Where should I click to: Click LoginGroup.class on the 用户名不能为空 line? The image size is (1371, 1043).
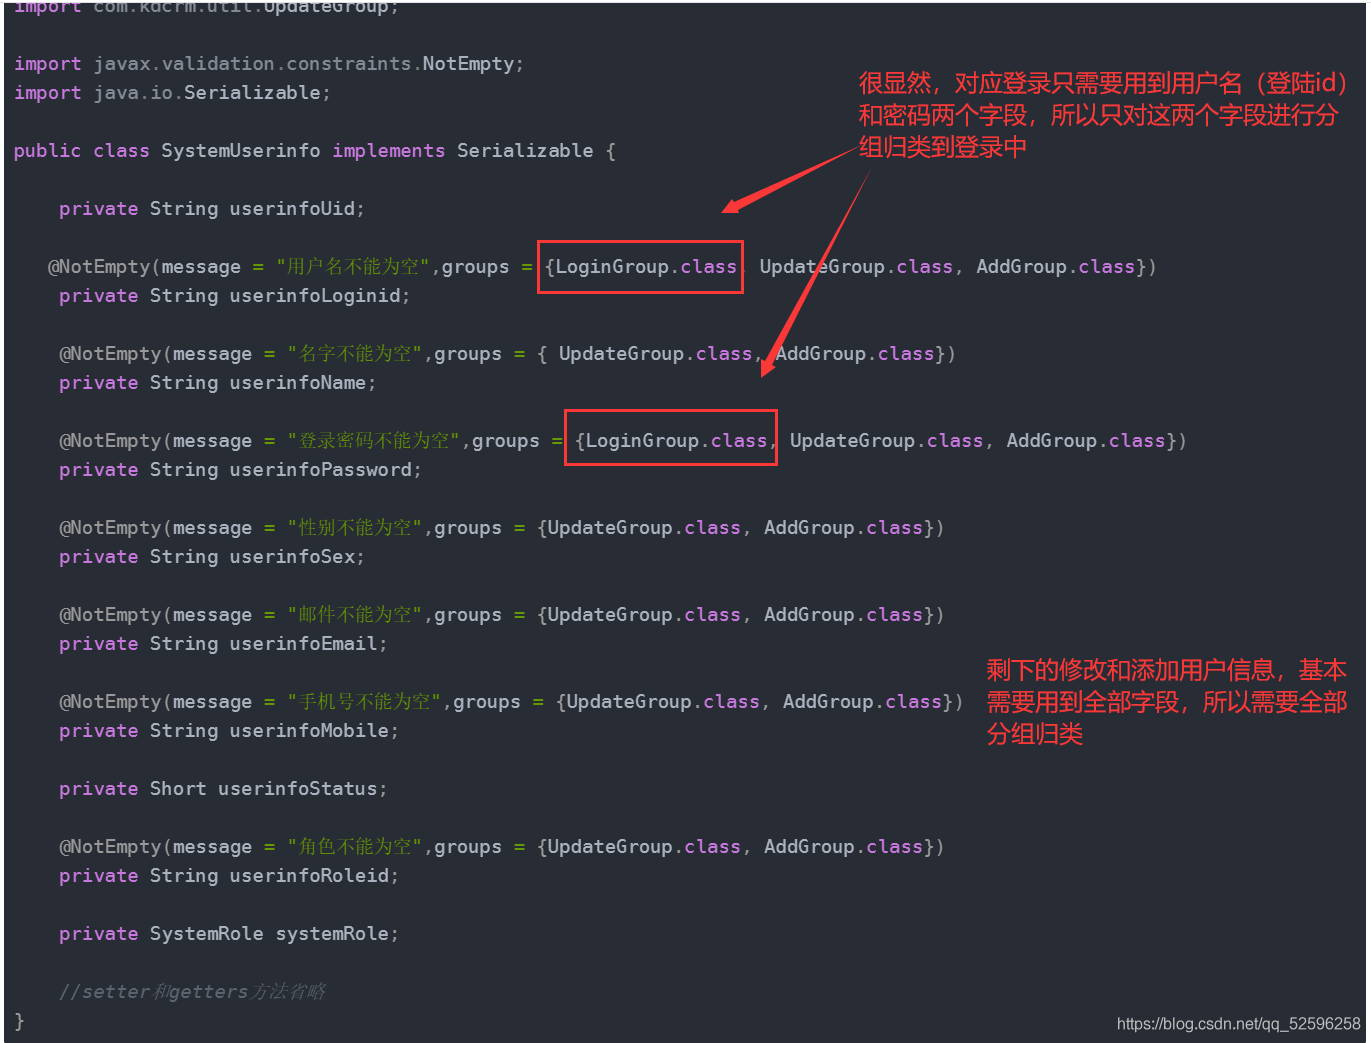coord(646,267)
